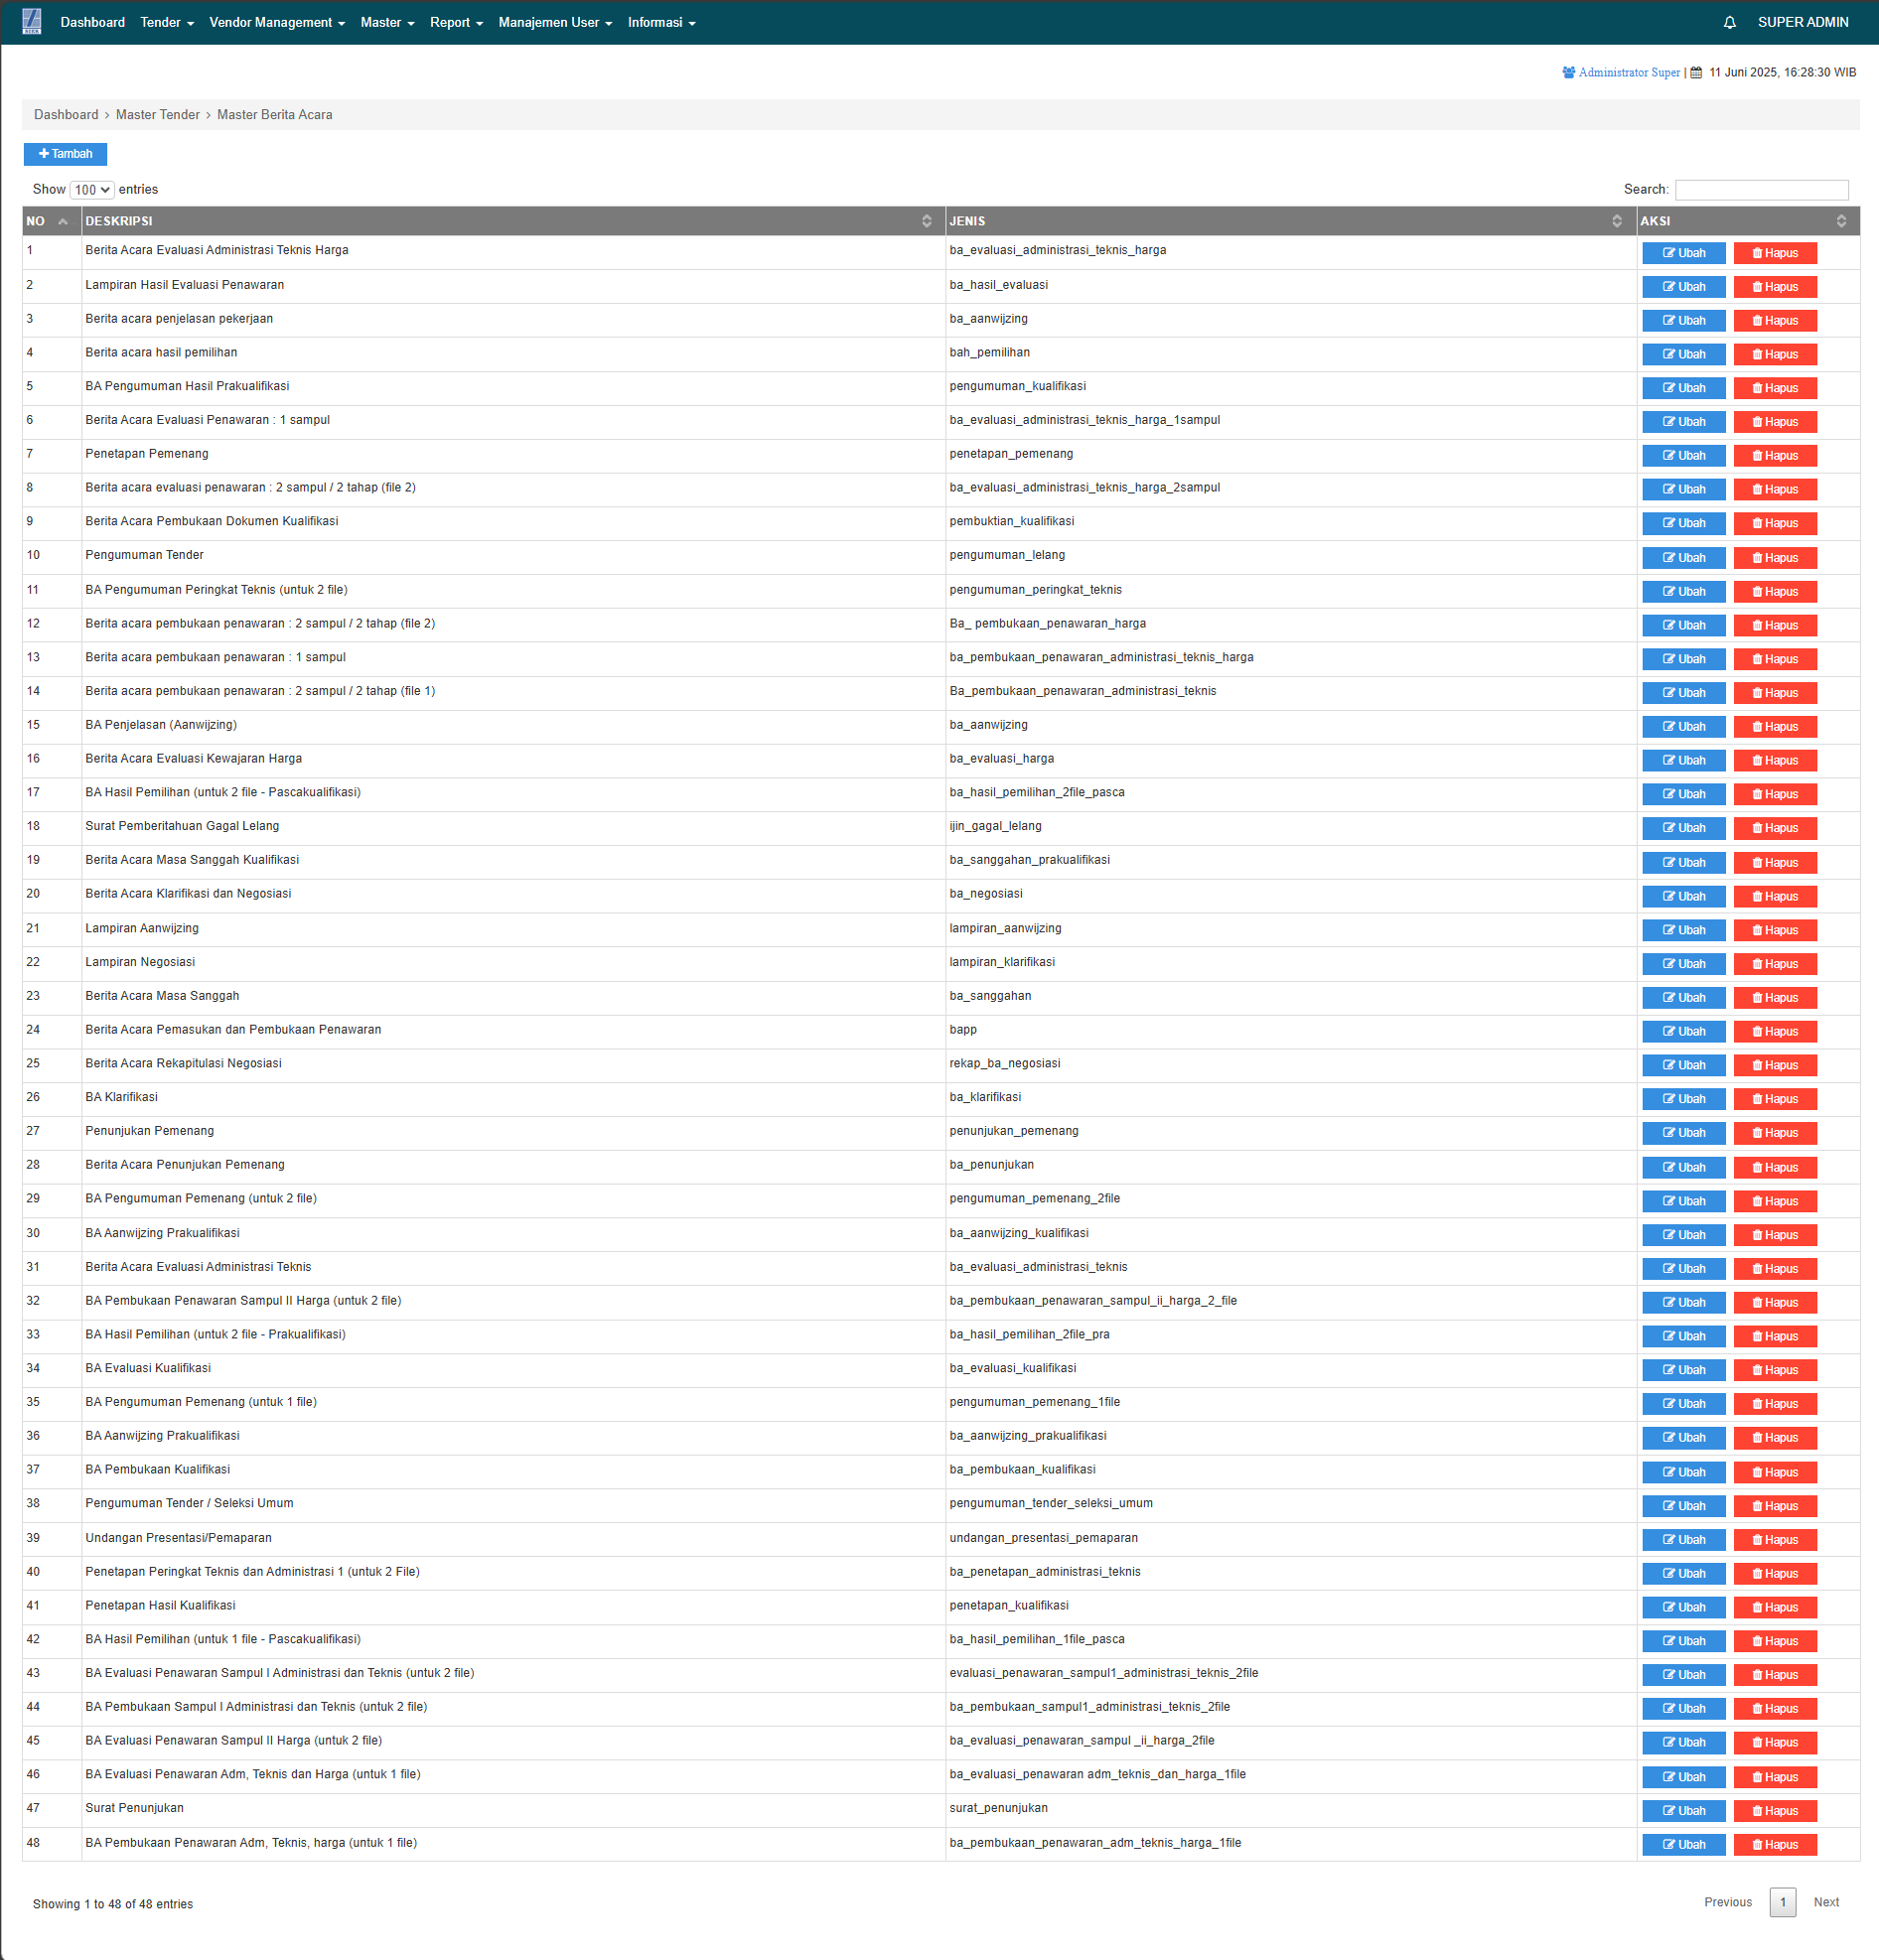This screenshot has height=1960, width=1879.
Task: Click Master Tender breadcrumb link
Action: [x=158, y=115]
